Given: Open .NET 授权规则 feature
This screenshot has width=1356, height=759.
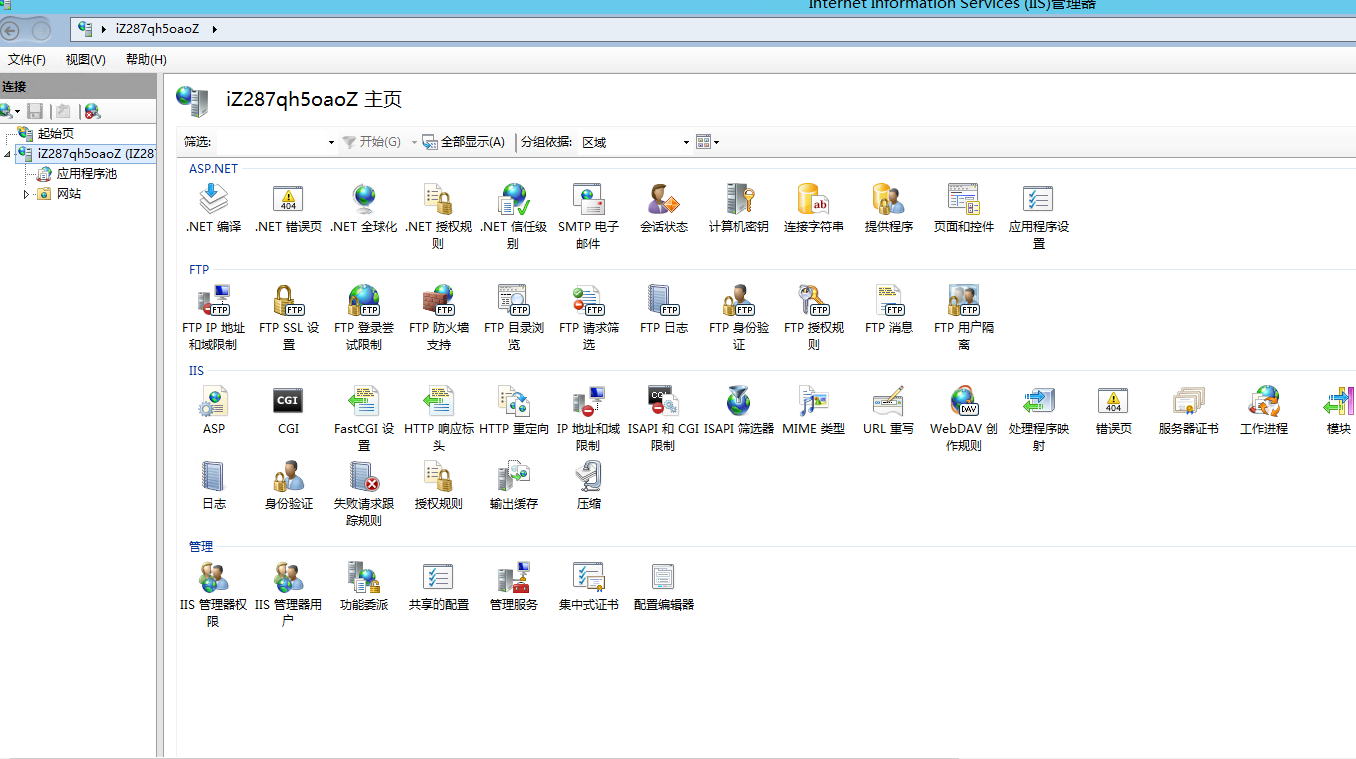Looking at the screenshot, I should (438, 216).
